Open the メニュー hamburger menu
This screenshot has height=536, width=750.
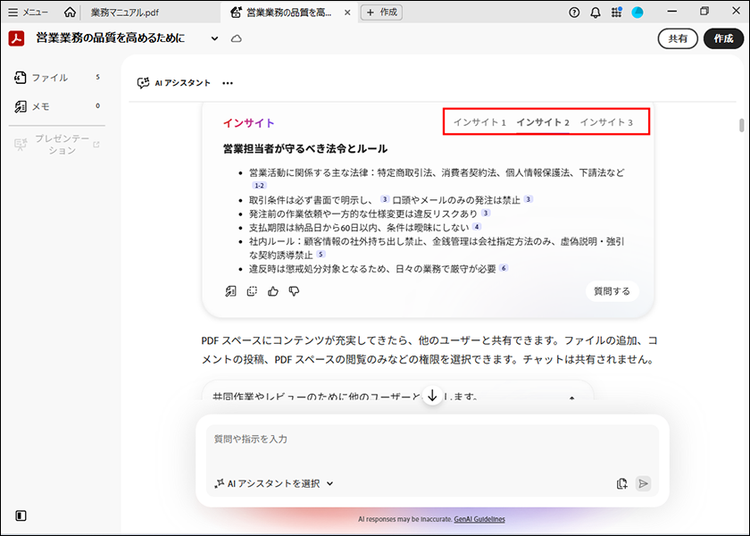pos(28,12)
